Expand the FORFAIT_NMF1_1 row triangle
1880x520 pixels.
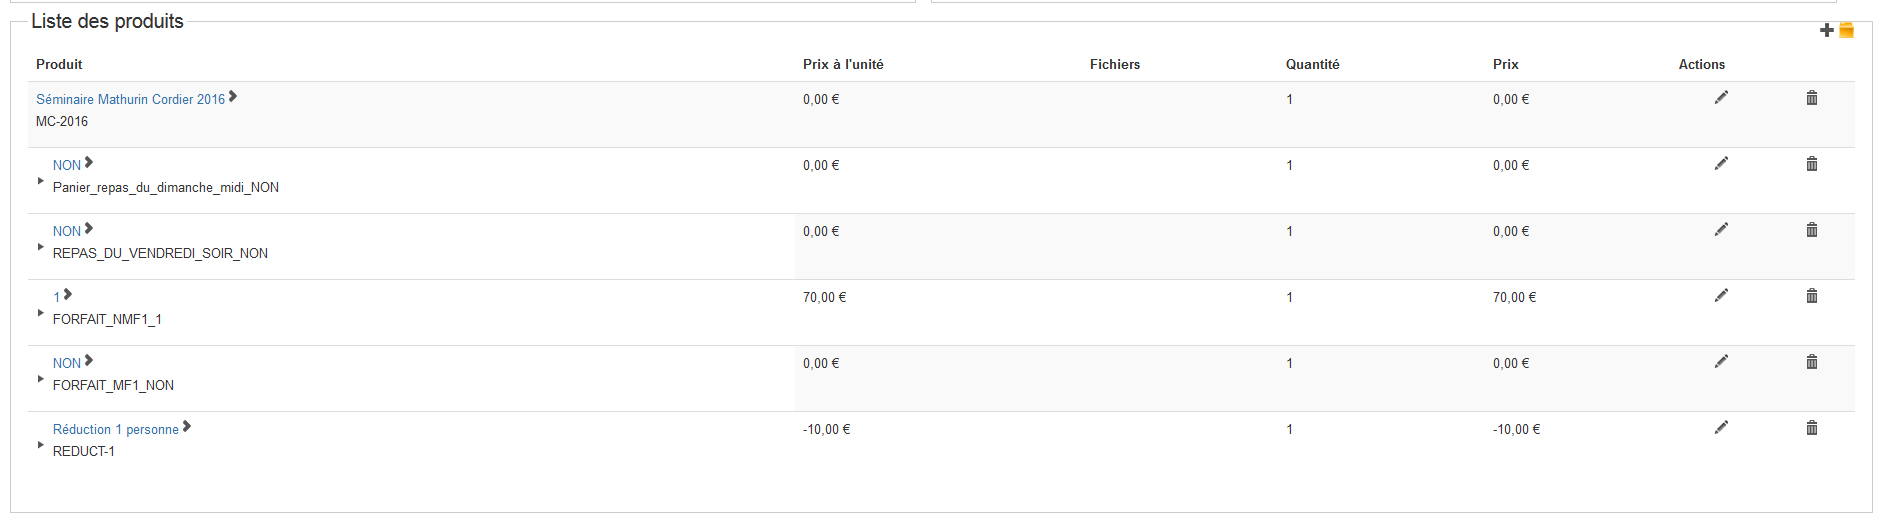40,313
